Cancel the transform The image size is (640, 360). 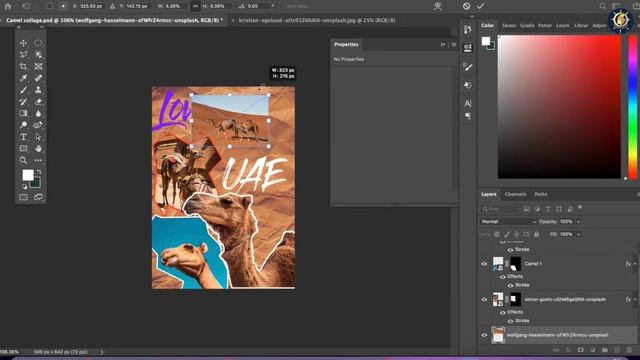(x=466, y=6)
